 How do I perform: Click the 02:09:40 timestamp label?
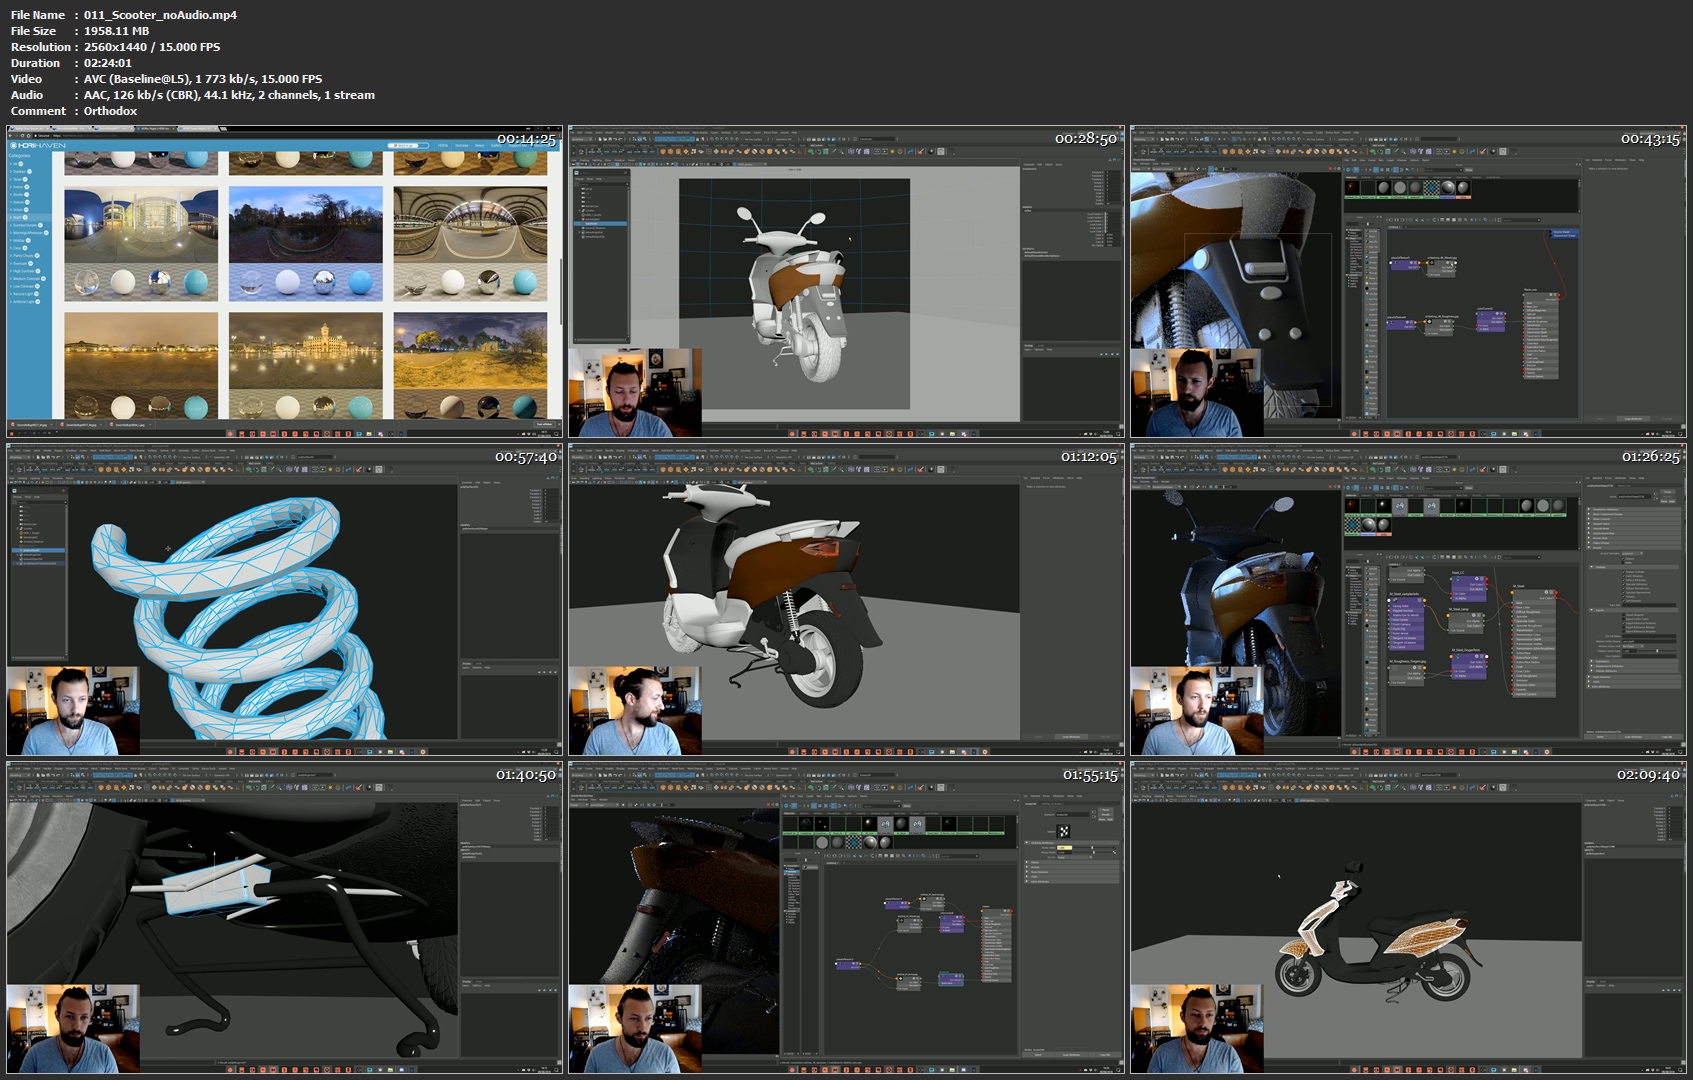click(1648, 775)
